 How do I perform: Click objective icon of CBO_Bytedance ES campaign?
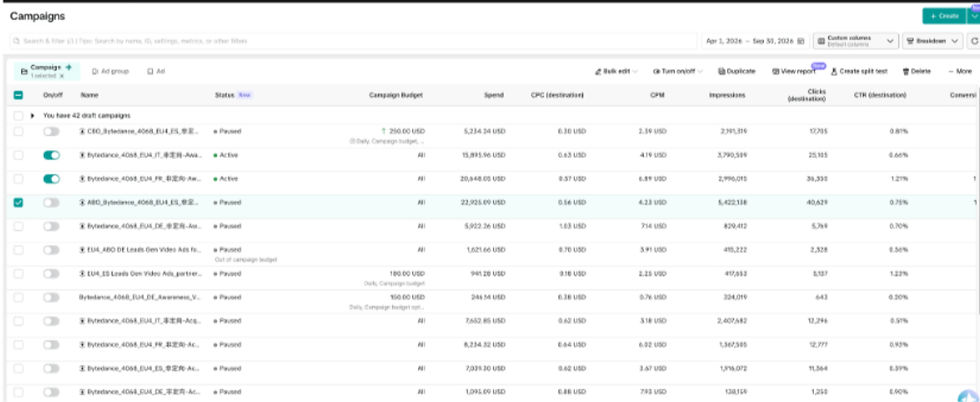pos(82,131)
